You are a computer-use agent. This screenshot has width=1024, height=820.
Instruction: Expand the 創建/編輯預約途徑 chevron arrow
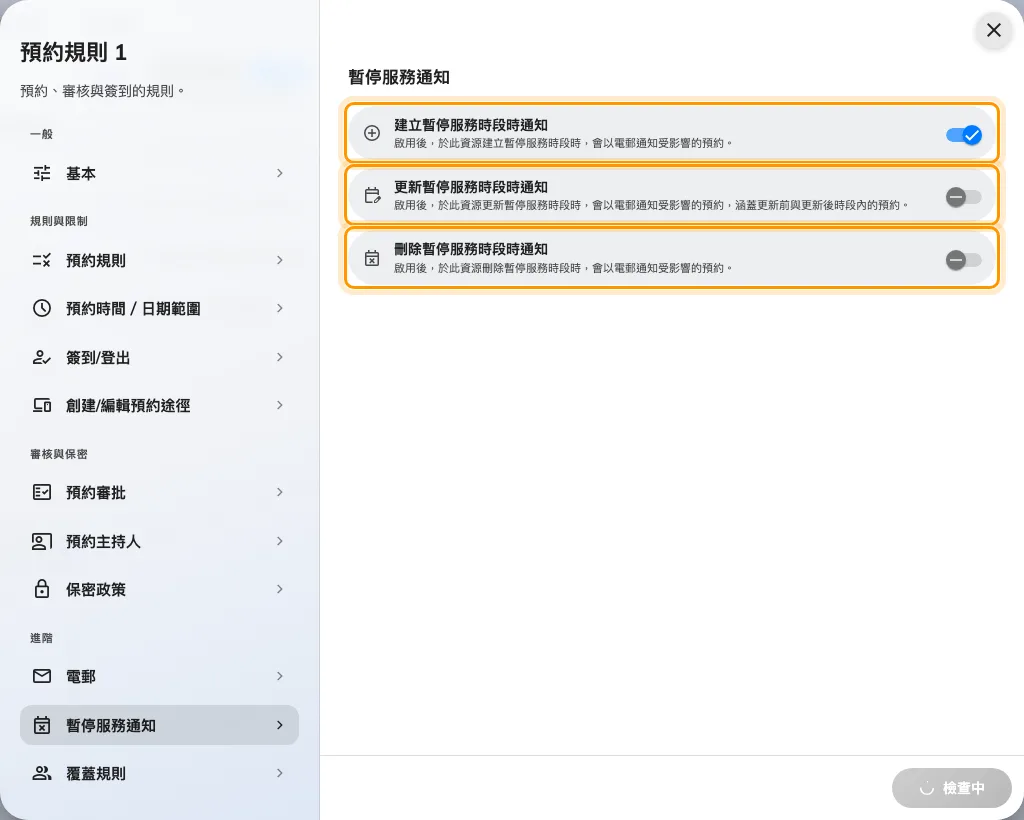280,405
